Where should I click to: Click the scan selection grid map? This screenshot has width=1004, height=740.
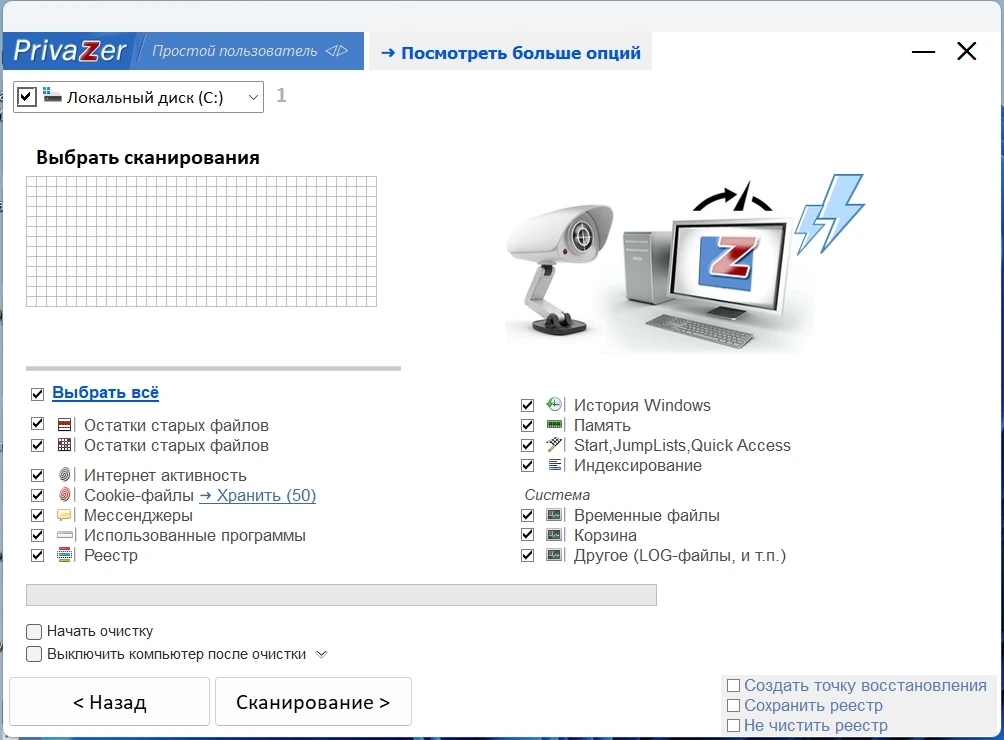(201, 242)
